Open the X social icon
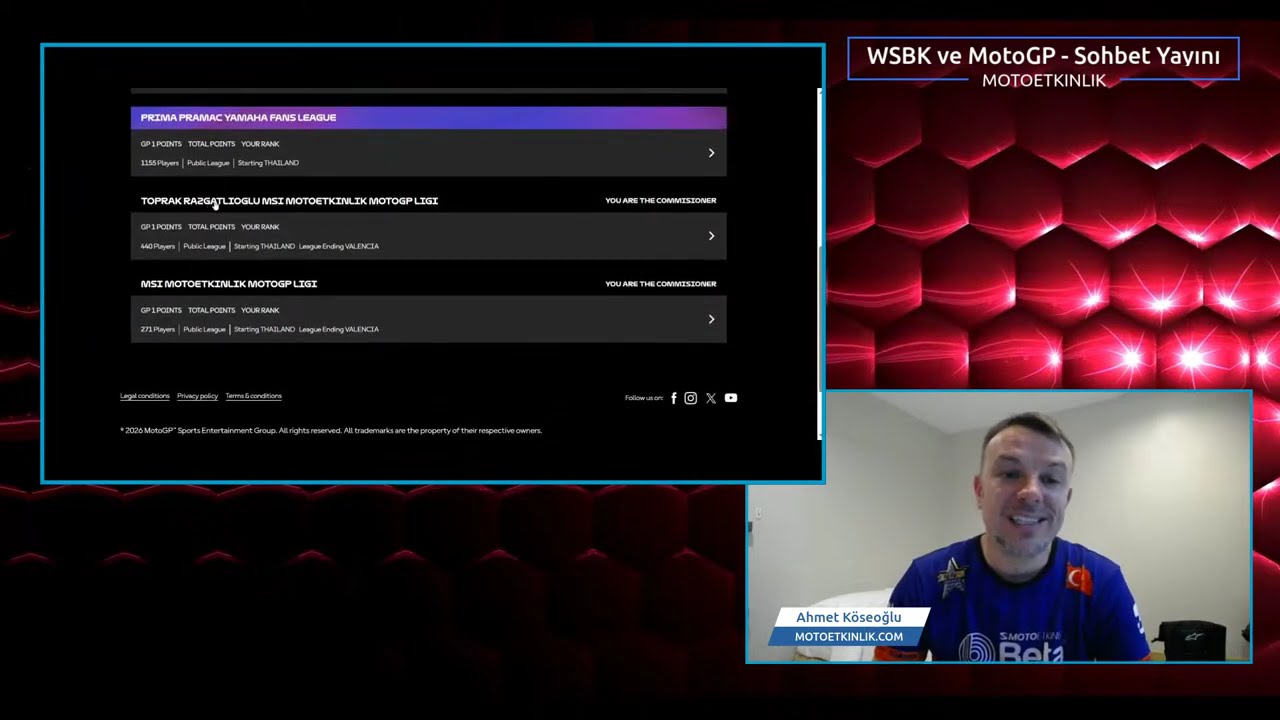This screenshot has height=720, width=1280. (x=711, y=398)
